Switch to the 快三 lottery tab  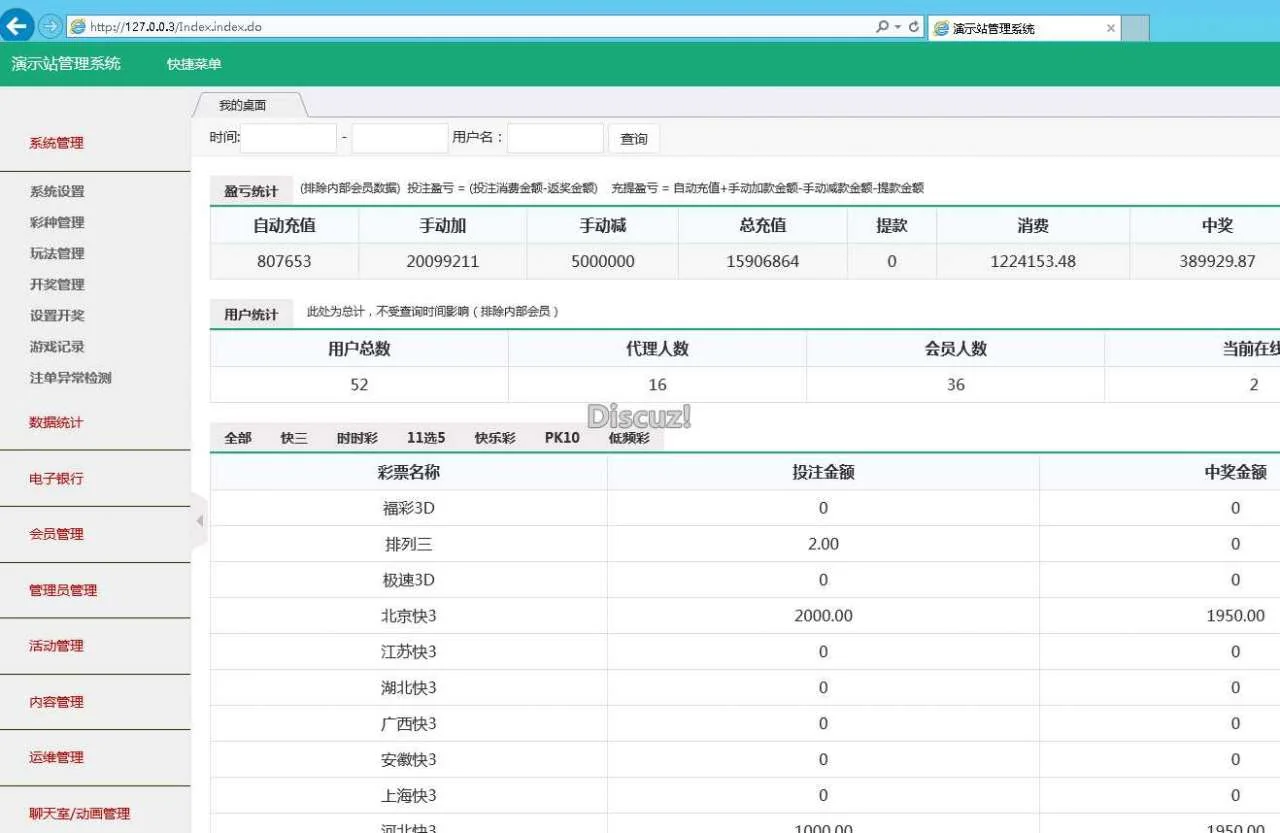[294, 438]
